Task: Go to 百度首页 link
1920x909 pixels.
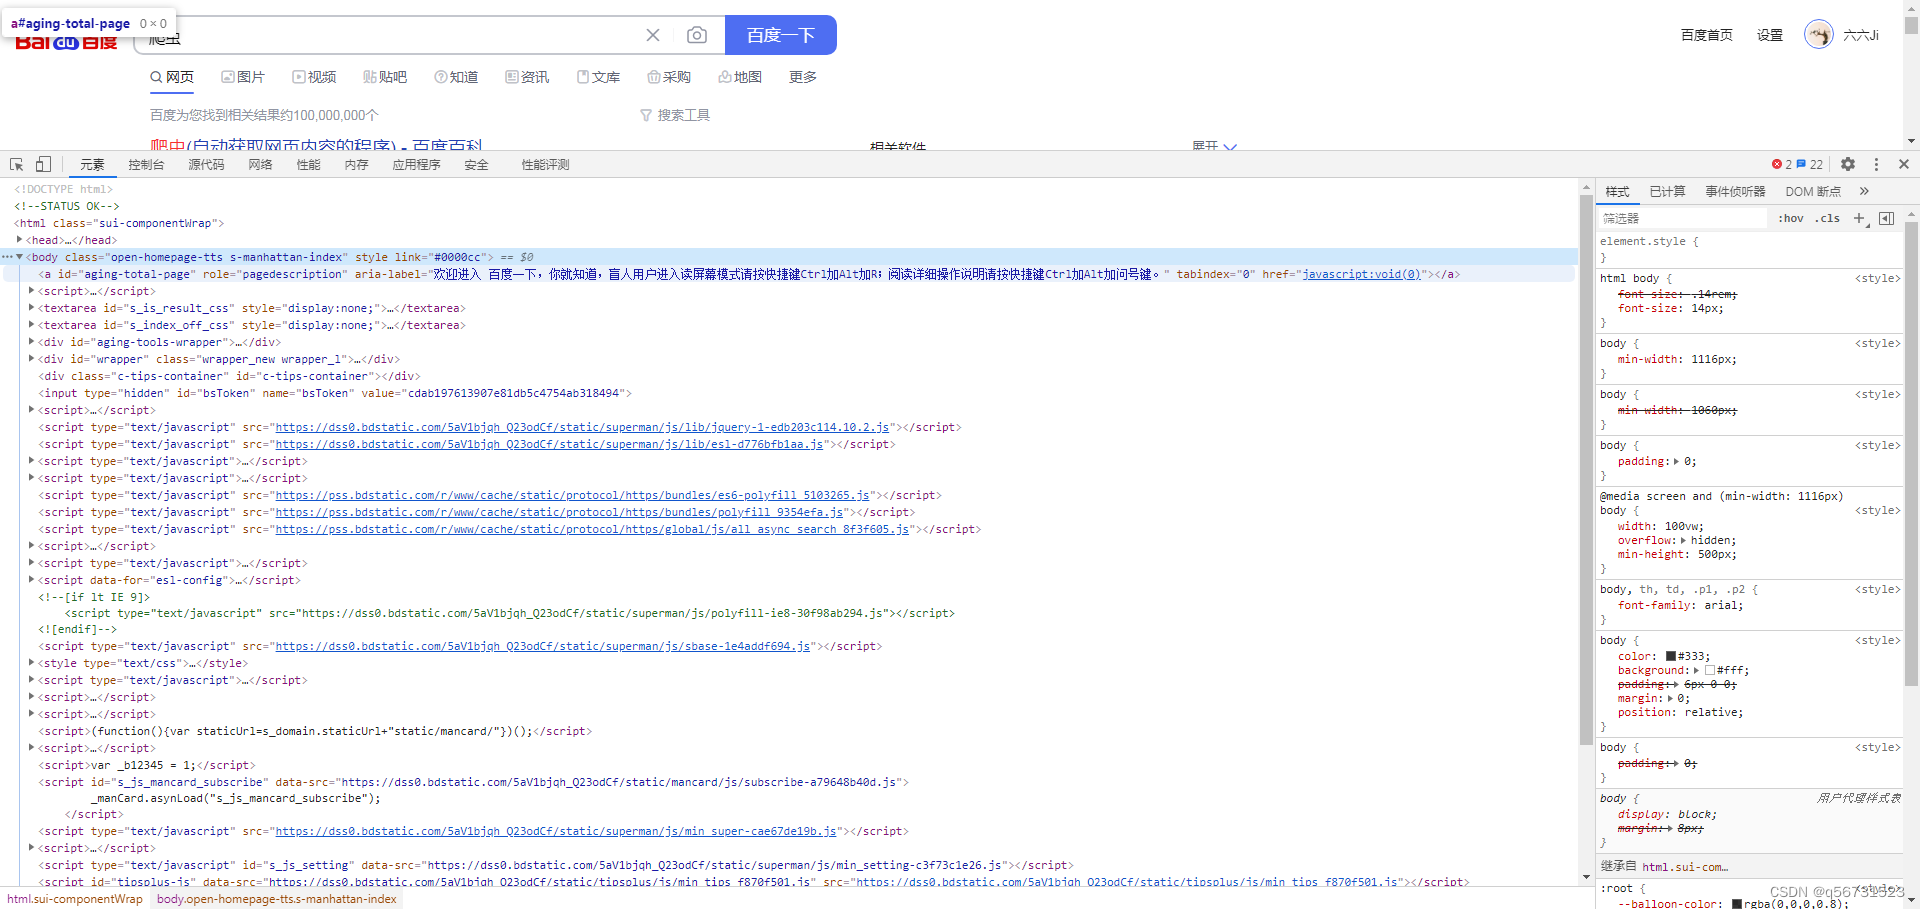Action: [x=1707, y=35]
